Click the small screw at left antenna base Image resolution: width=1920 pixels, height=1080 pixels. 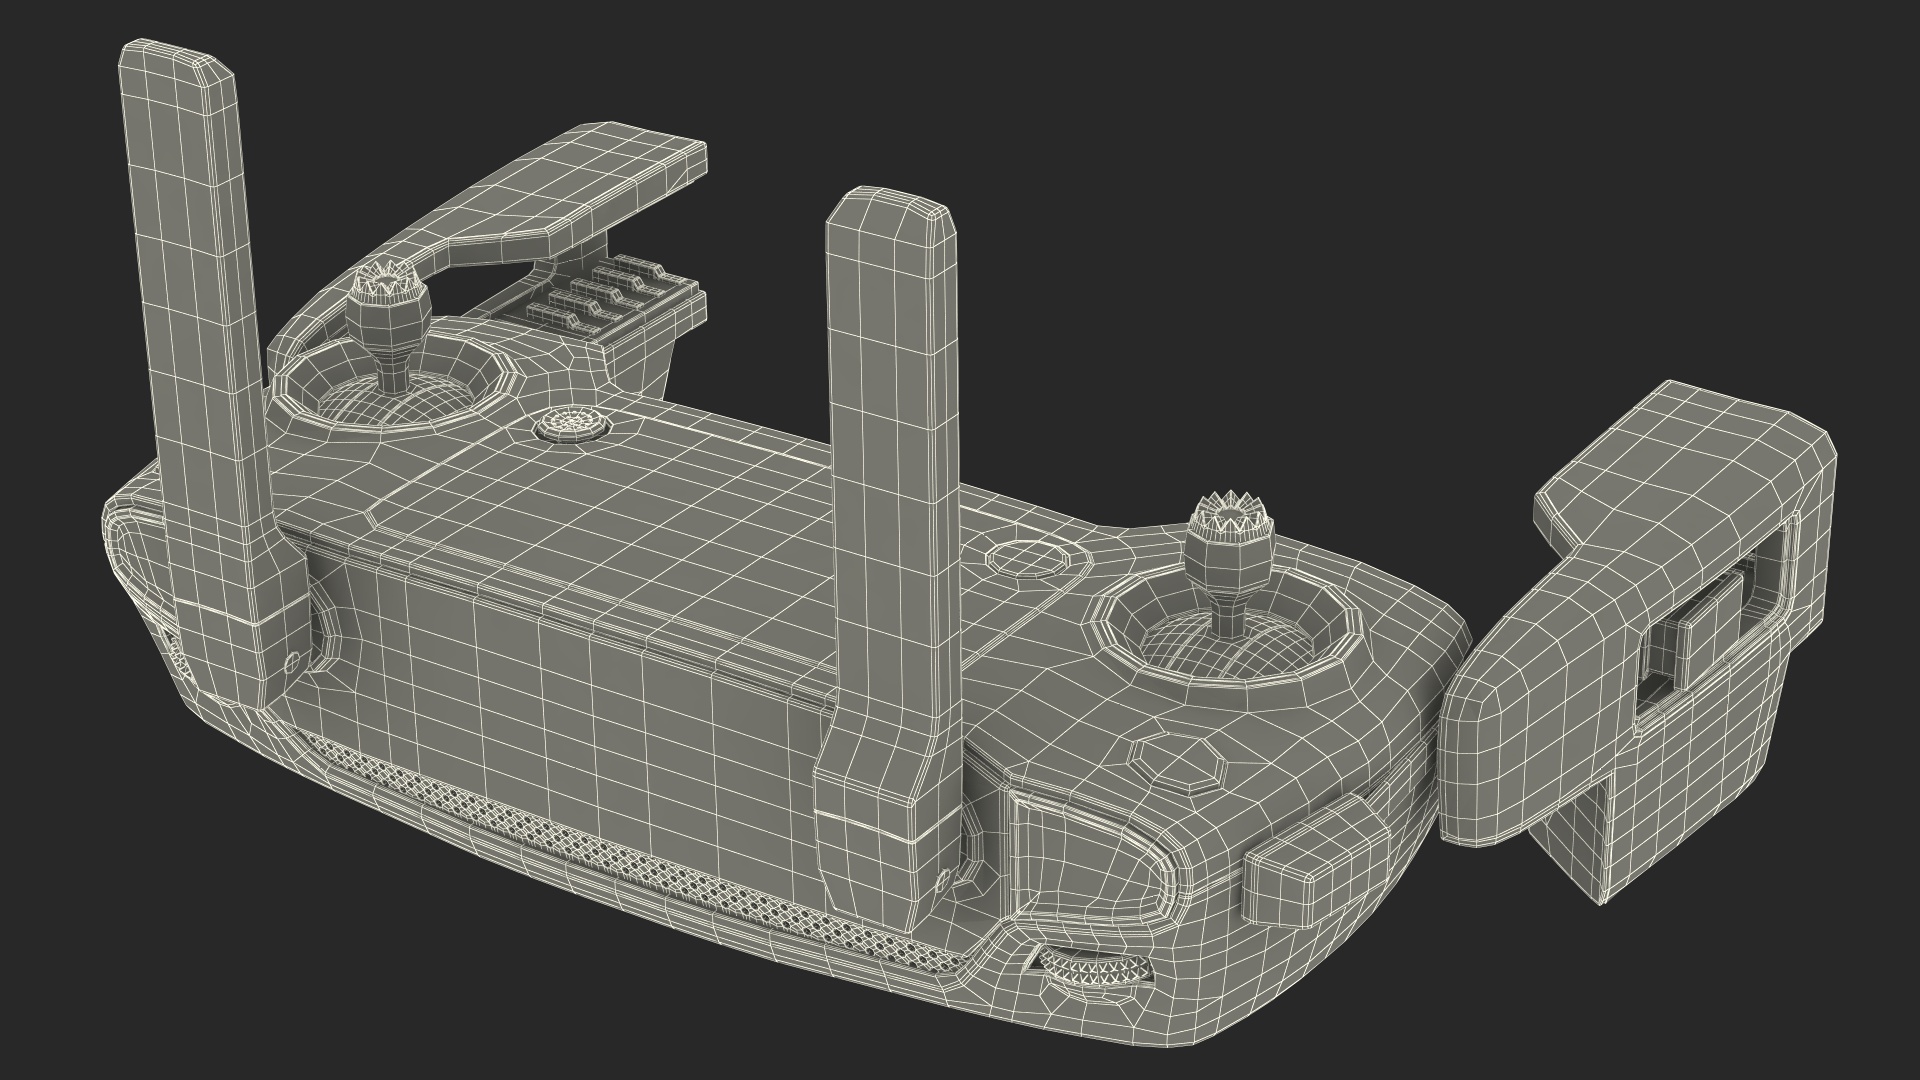(x=292, y=661)
